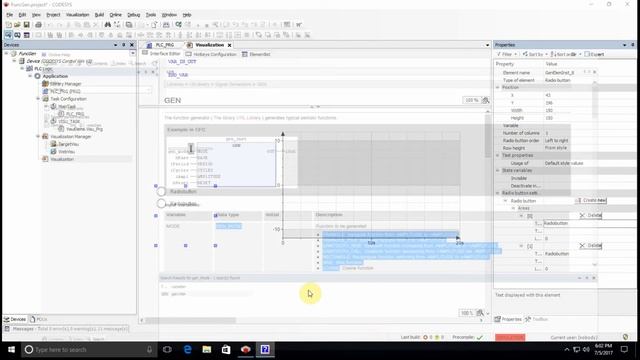Click the Find binoculars icon
The height and width of the screenshot is (360, 640).
tap(108, 25)
